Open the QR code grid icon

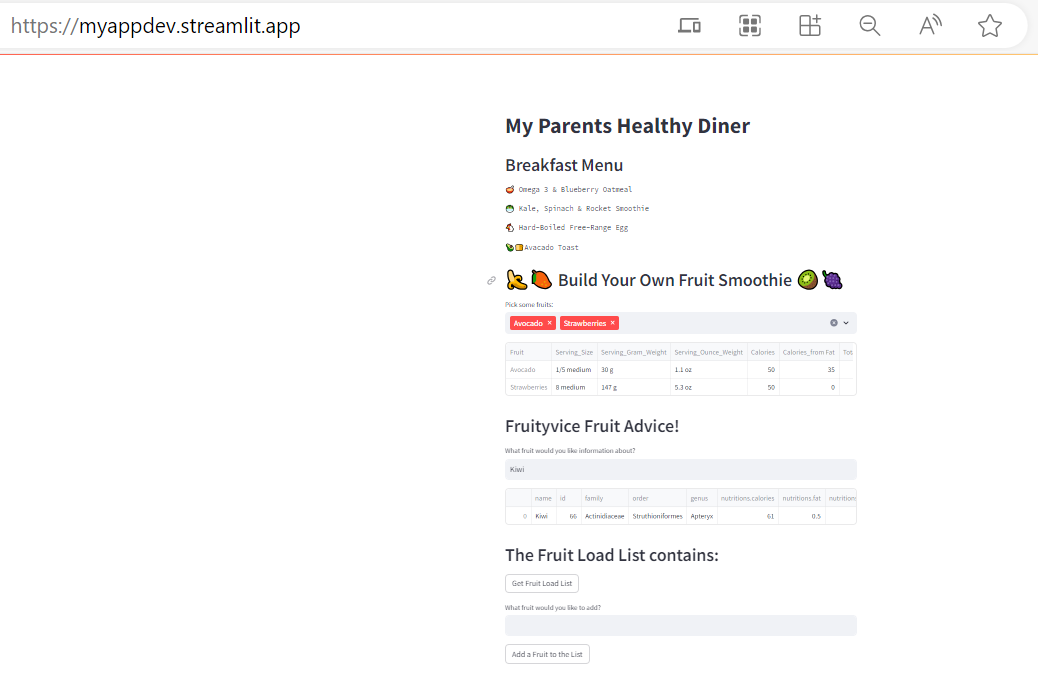pyautogui.click(x=750, y=26)
